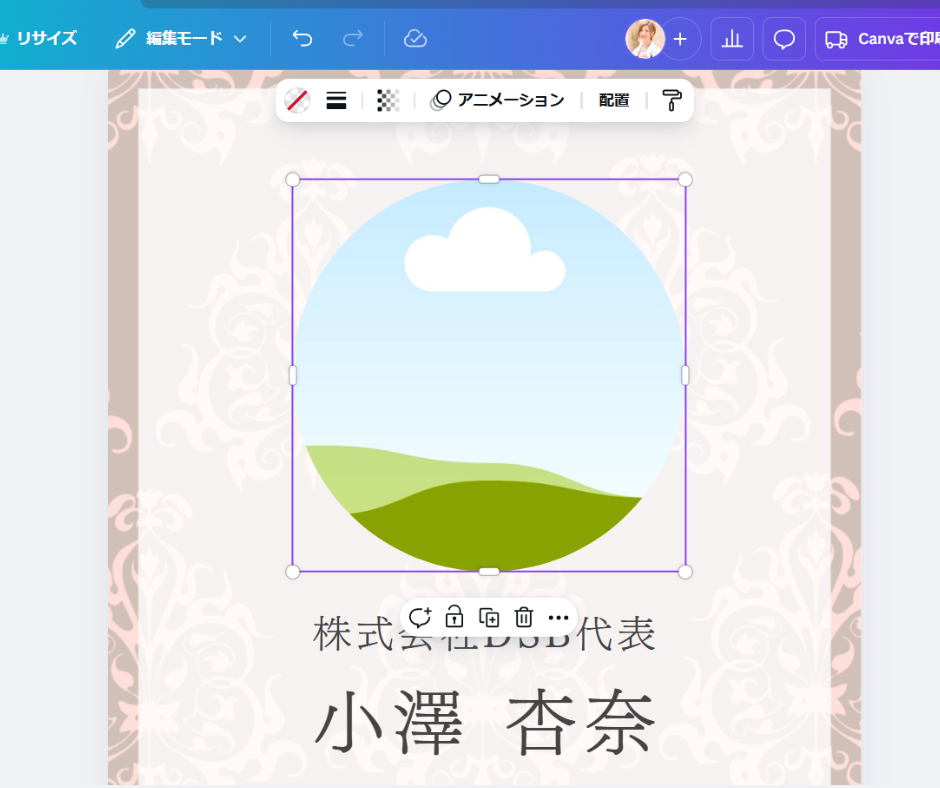Image resolution: width=940 pixels, height=788 pixels.
Task: Click the undo arrow
Action: pyautogui.click(x=302, y=39)
